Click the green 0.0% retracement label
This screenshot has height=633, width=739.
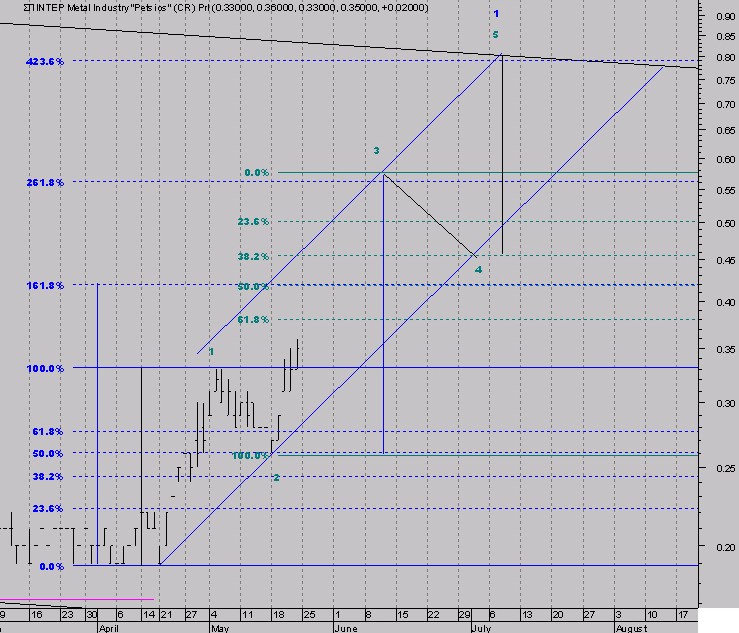point(256,173)
